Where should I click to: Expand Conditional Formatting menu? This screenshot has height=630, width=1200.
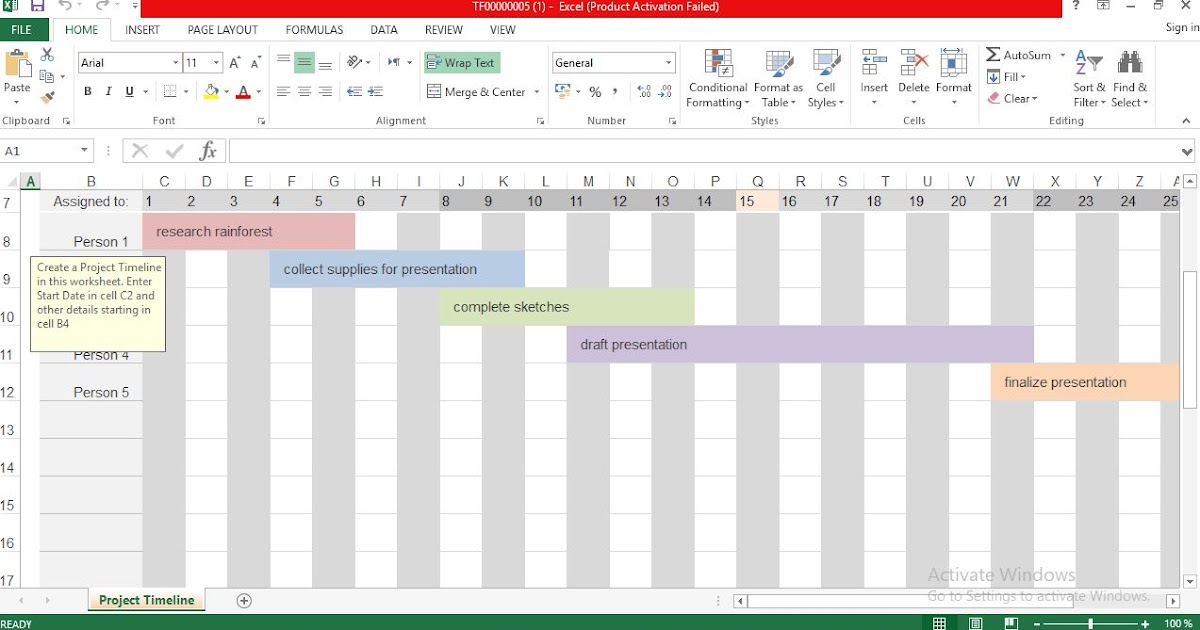coord(718,79)
